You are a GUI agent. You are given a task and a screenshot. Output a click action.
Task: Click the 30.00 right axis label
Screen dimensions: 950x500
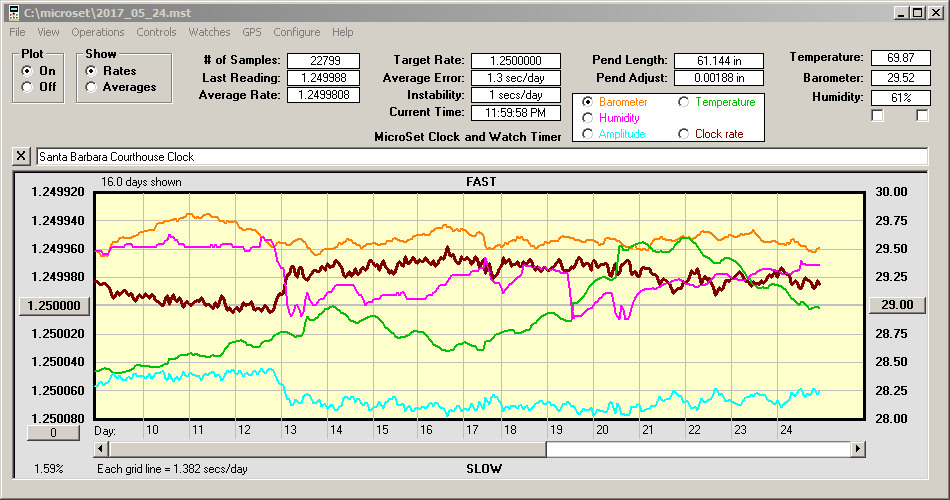click(x=891, y=192)
